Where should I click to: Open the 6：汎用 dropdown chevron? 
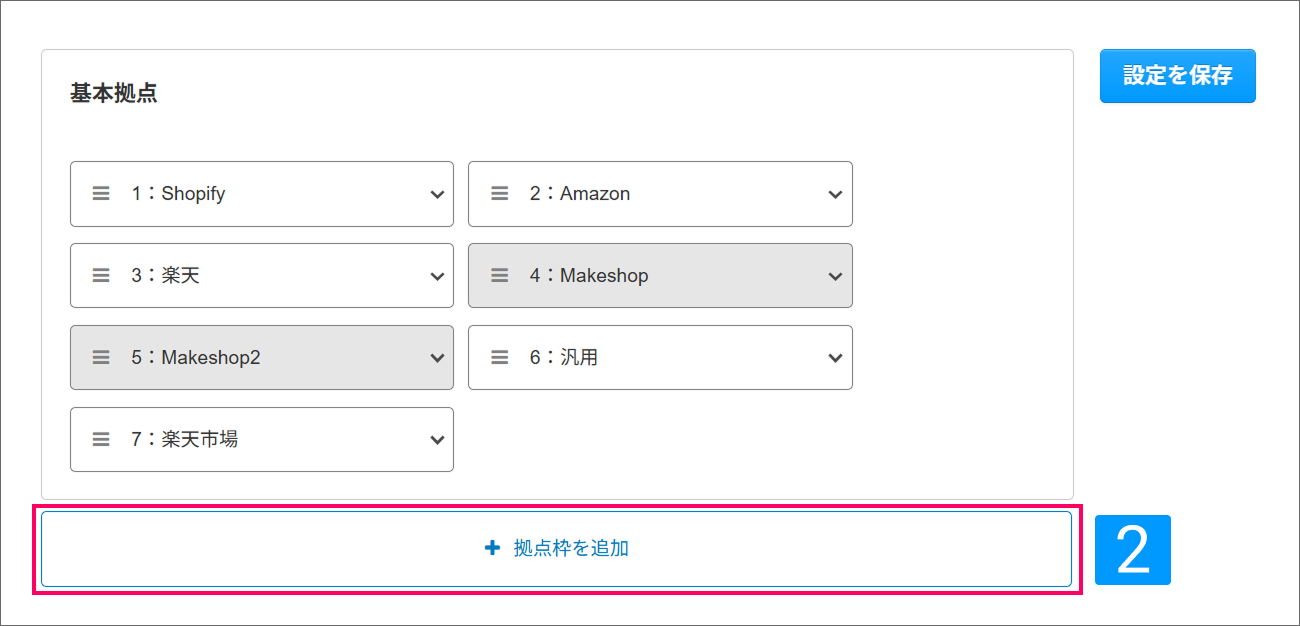836,359
